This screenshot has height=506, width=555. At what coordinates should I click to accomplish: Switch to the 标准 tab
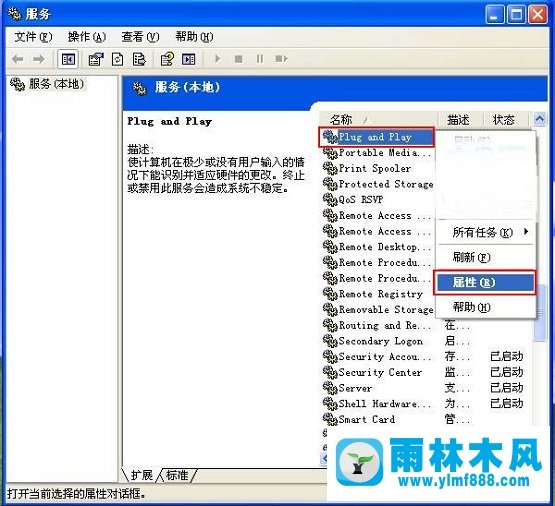[177, 475]
